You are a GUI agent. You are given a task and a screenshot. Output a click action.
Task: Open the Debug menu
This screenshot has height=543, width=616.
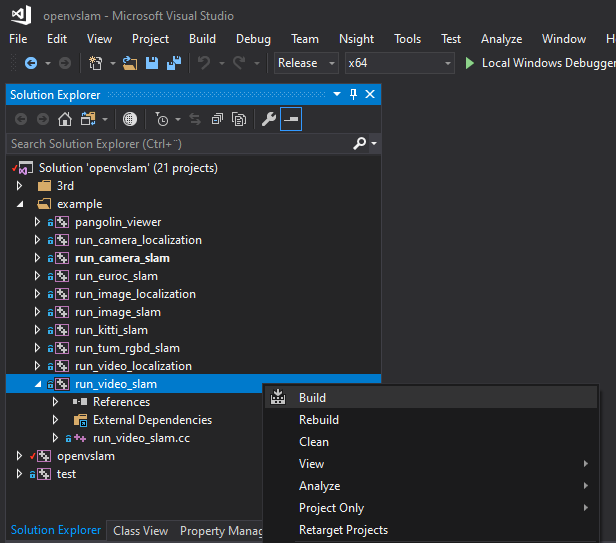tap(253, 39)
